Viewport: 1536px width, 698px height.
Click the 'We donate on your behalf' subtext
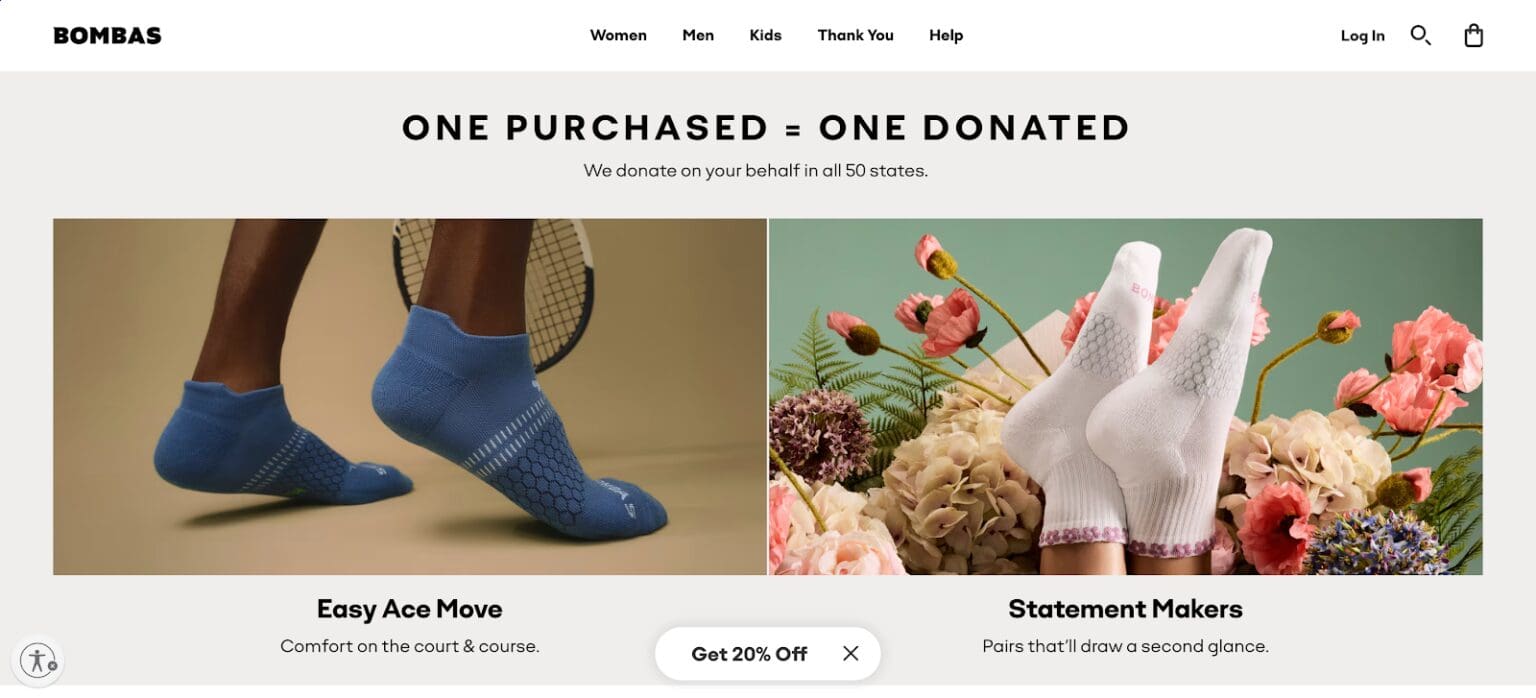pos(755,170)
